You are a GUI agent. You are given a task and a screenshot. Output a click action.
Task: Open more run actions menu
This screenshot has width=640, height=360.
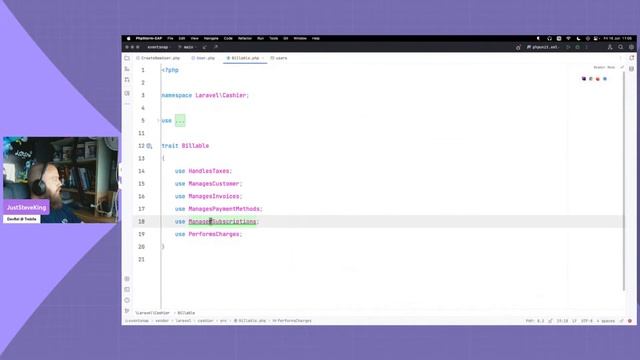click(587, 47)
